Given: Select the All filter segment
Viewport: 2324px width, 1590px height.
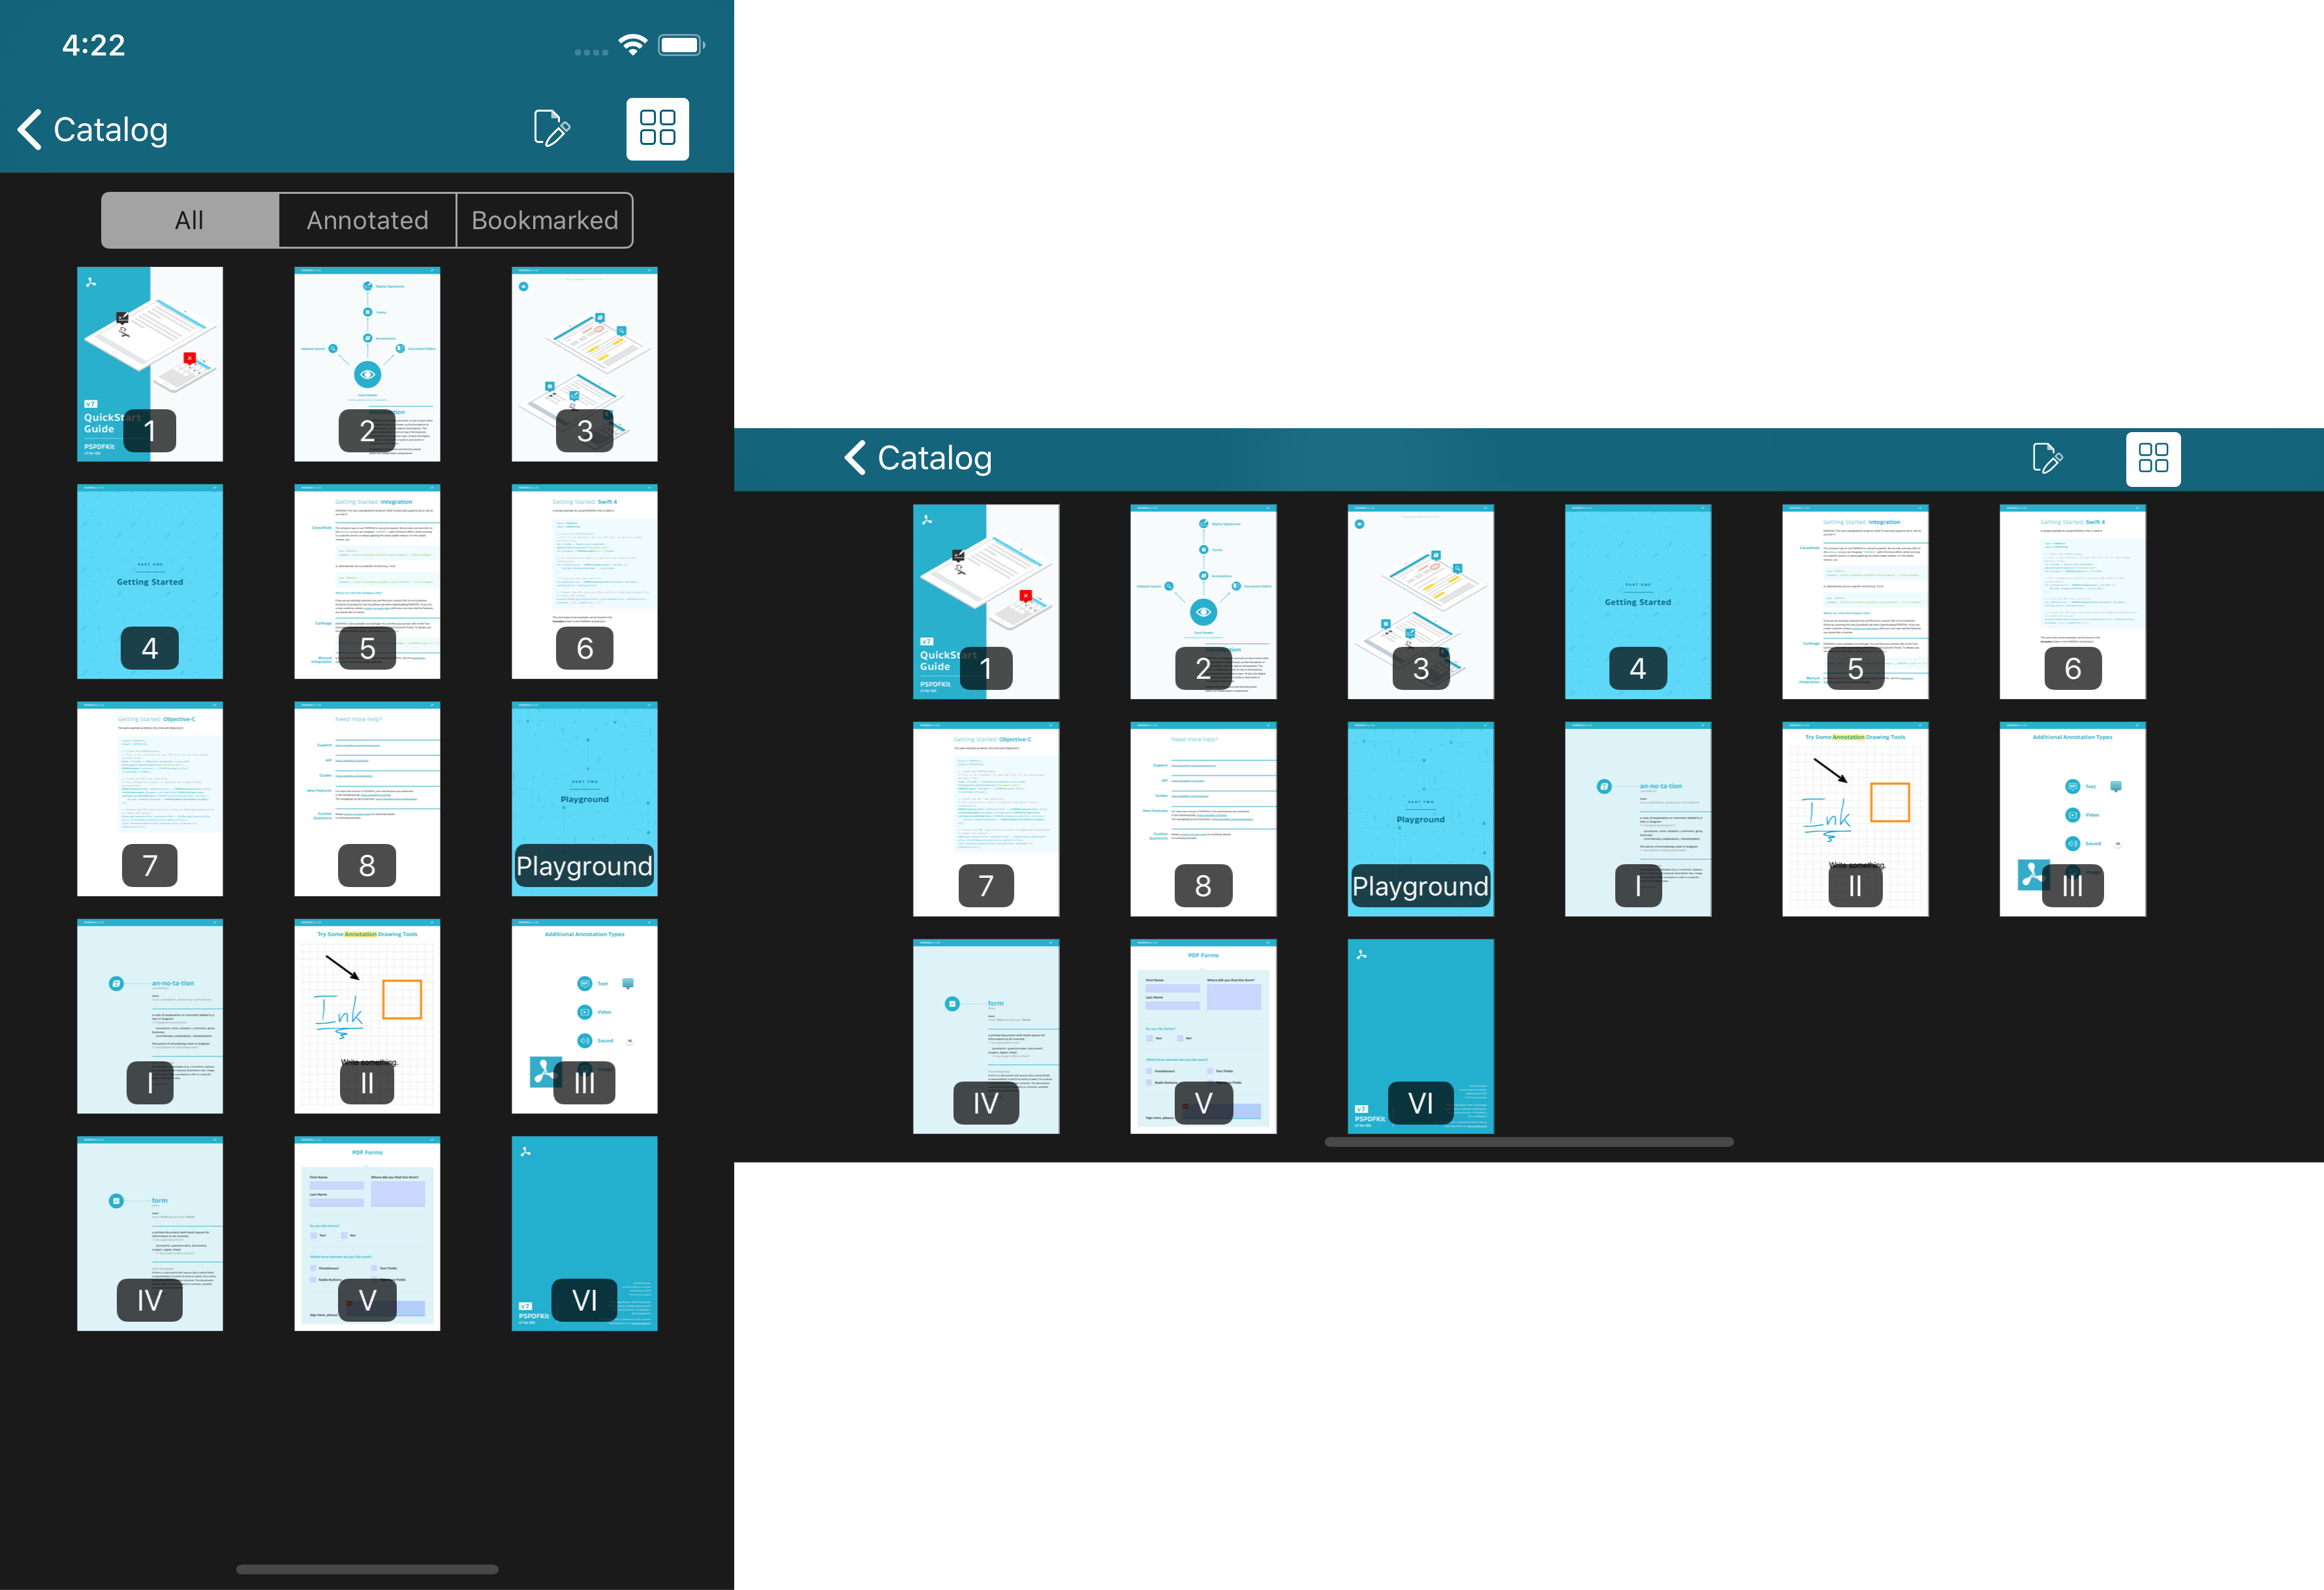Looking at the screenshot, I should coord(190,220).
